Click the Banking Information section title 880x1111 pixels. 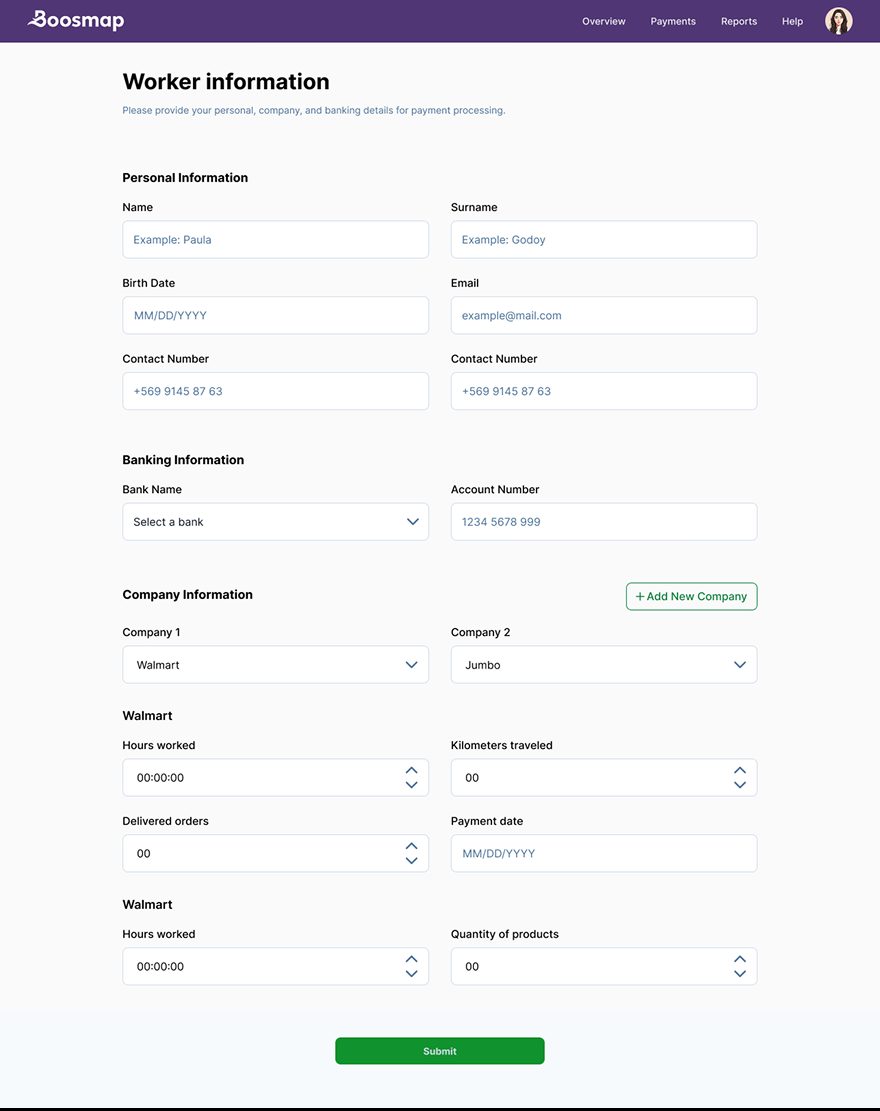coord(183,460)
